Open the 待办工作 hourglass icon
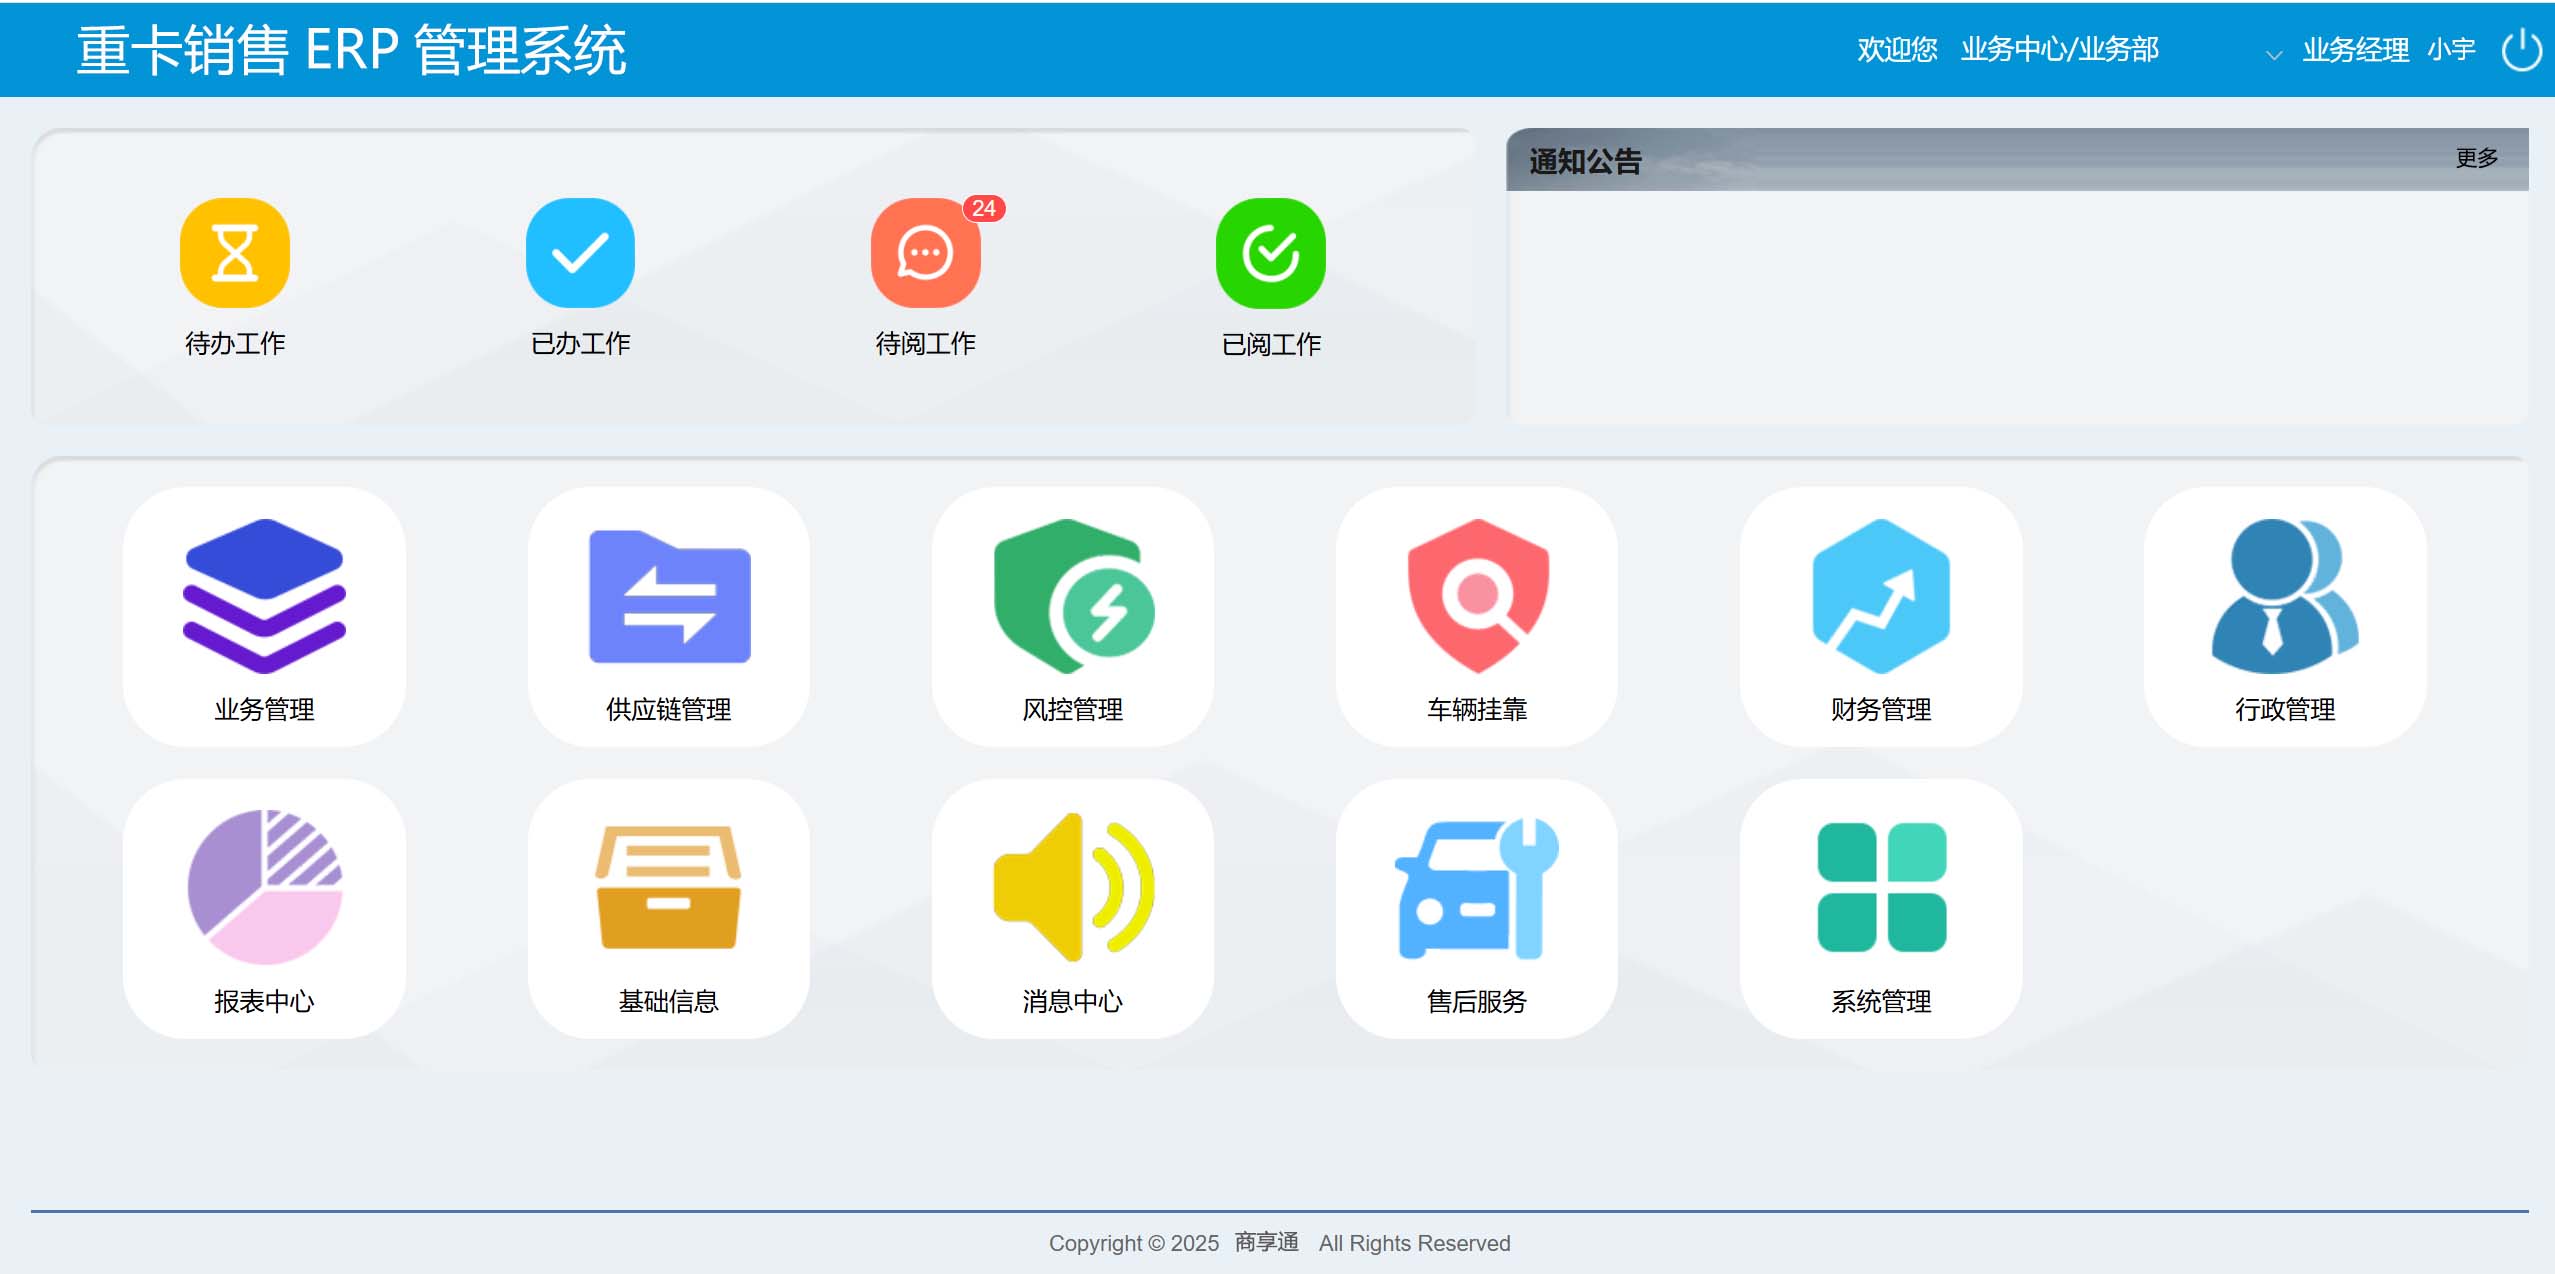This screenshot has height=1274, width=2555. pos(235,254)
